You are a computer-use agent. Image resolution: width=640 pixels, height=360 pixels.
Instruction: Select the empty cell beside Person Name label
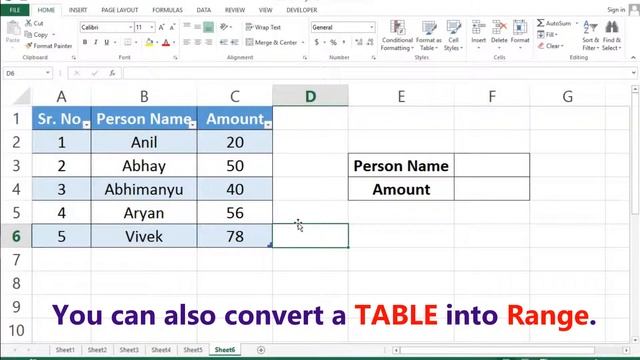(x=492, y=165)
